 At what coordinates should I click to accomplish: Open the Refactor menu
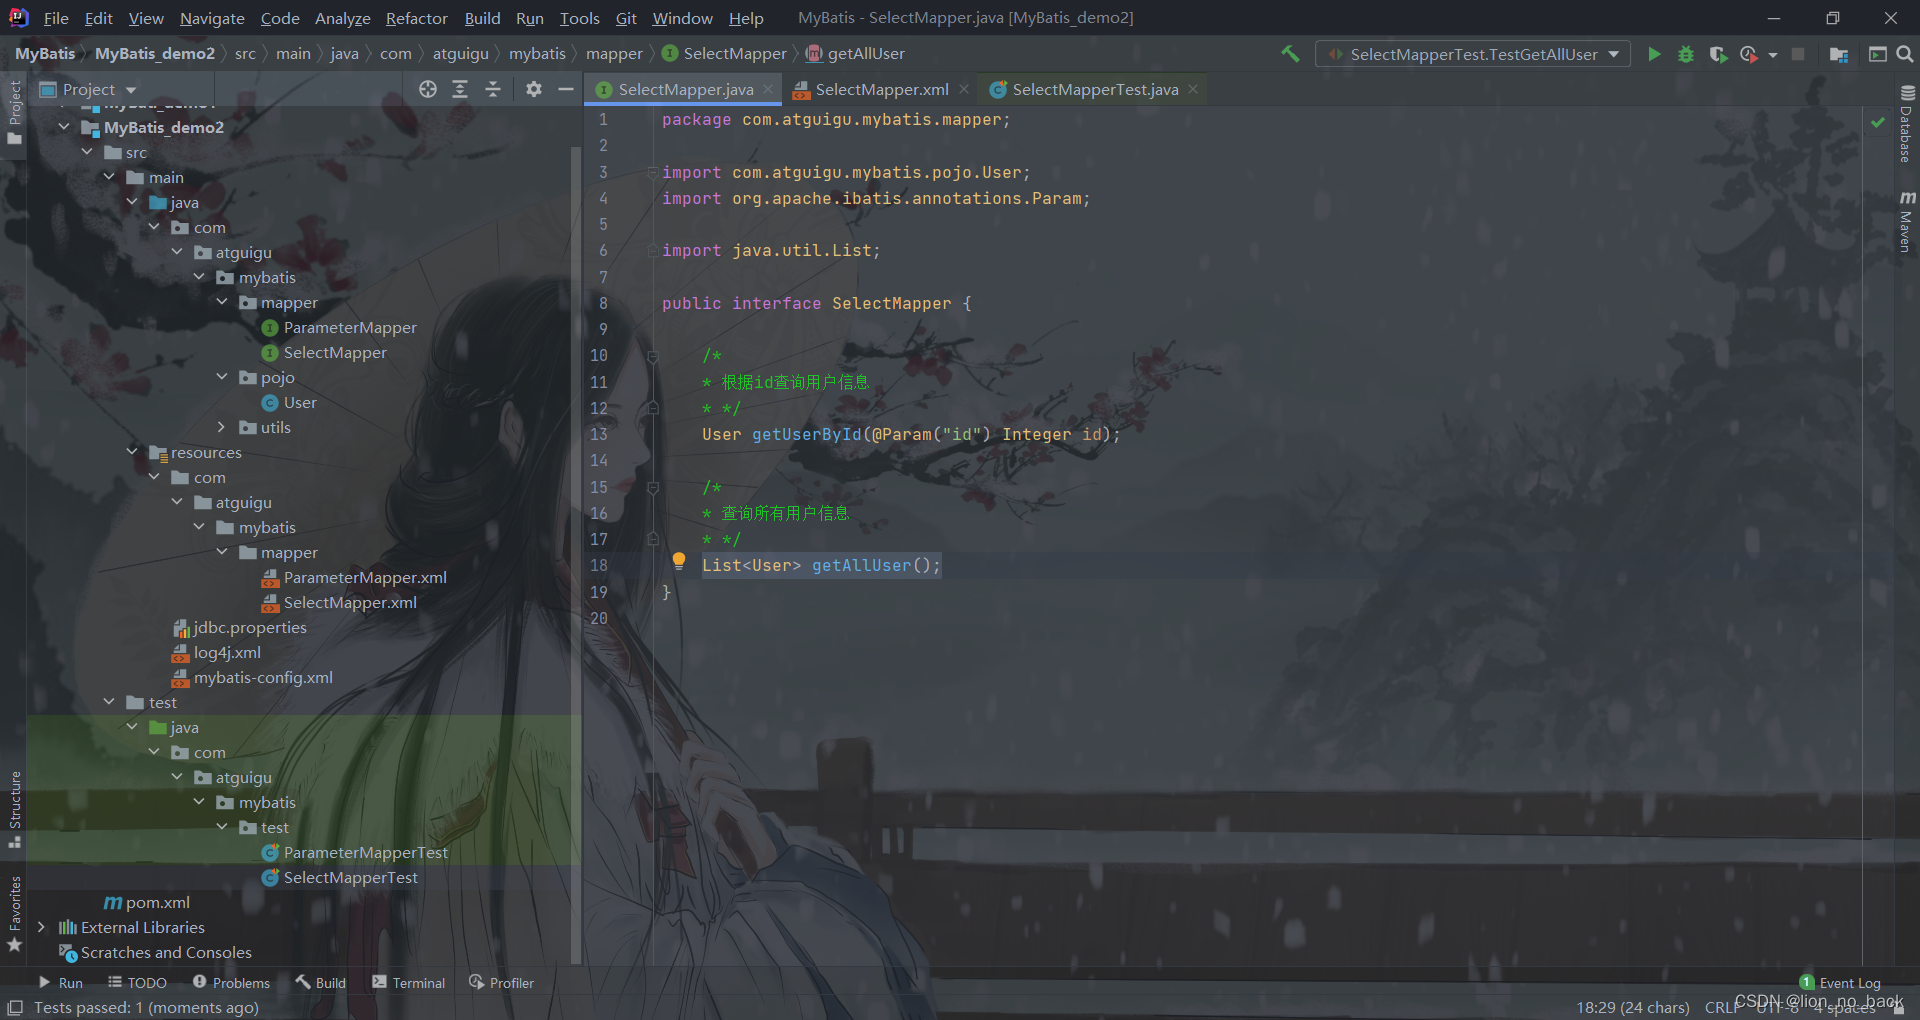point(416,18)
